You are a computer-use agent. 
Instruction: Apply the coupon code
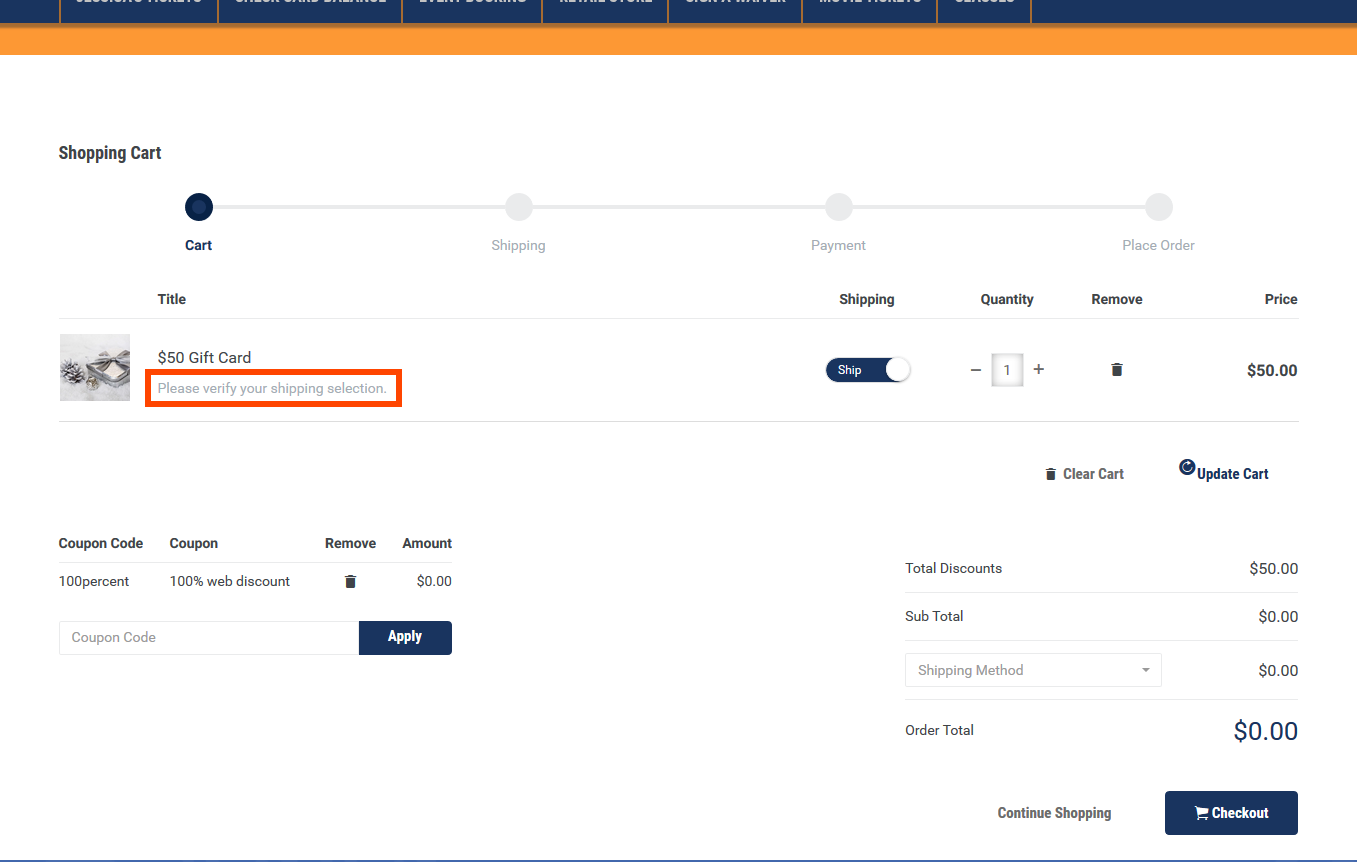[x=405, y=637]
